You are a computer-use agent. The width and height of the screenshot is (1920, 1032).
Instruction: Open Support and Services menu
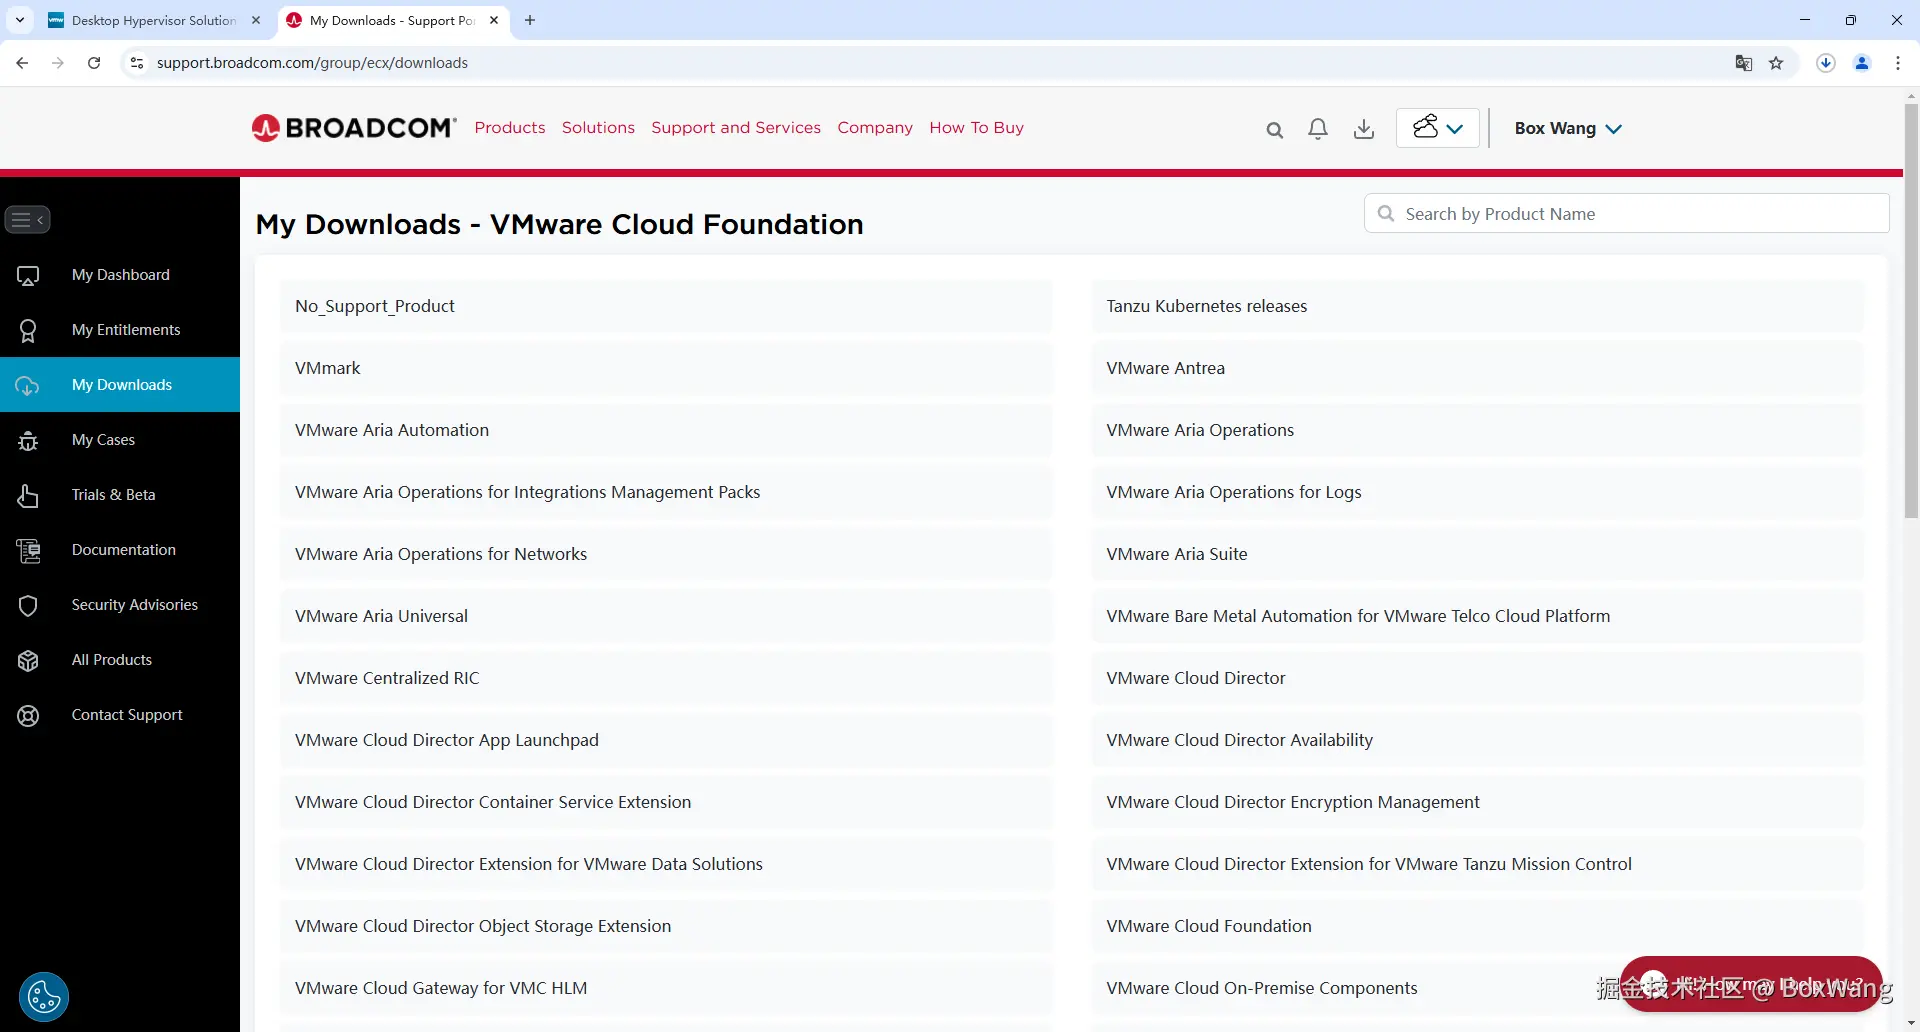pos(736,128)
